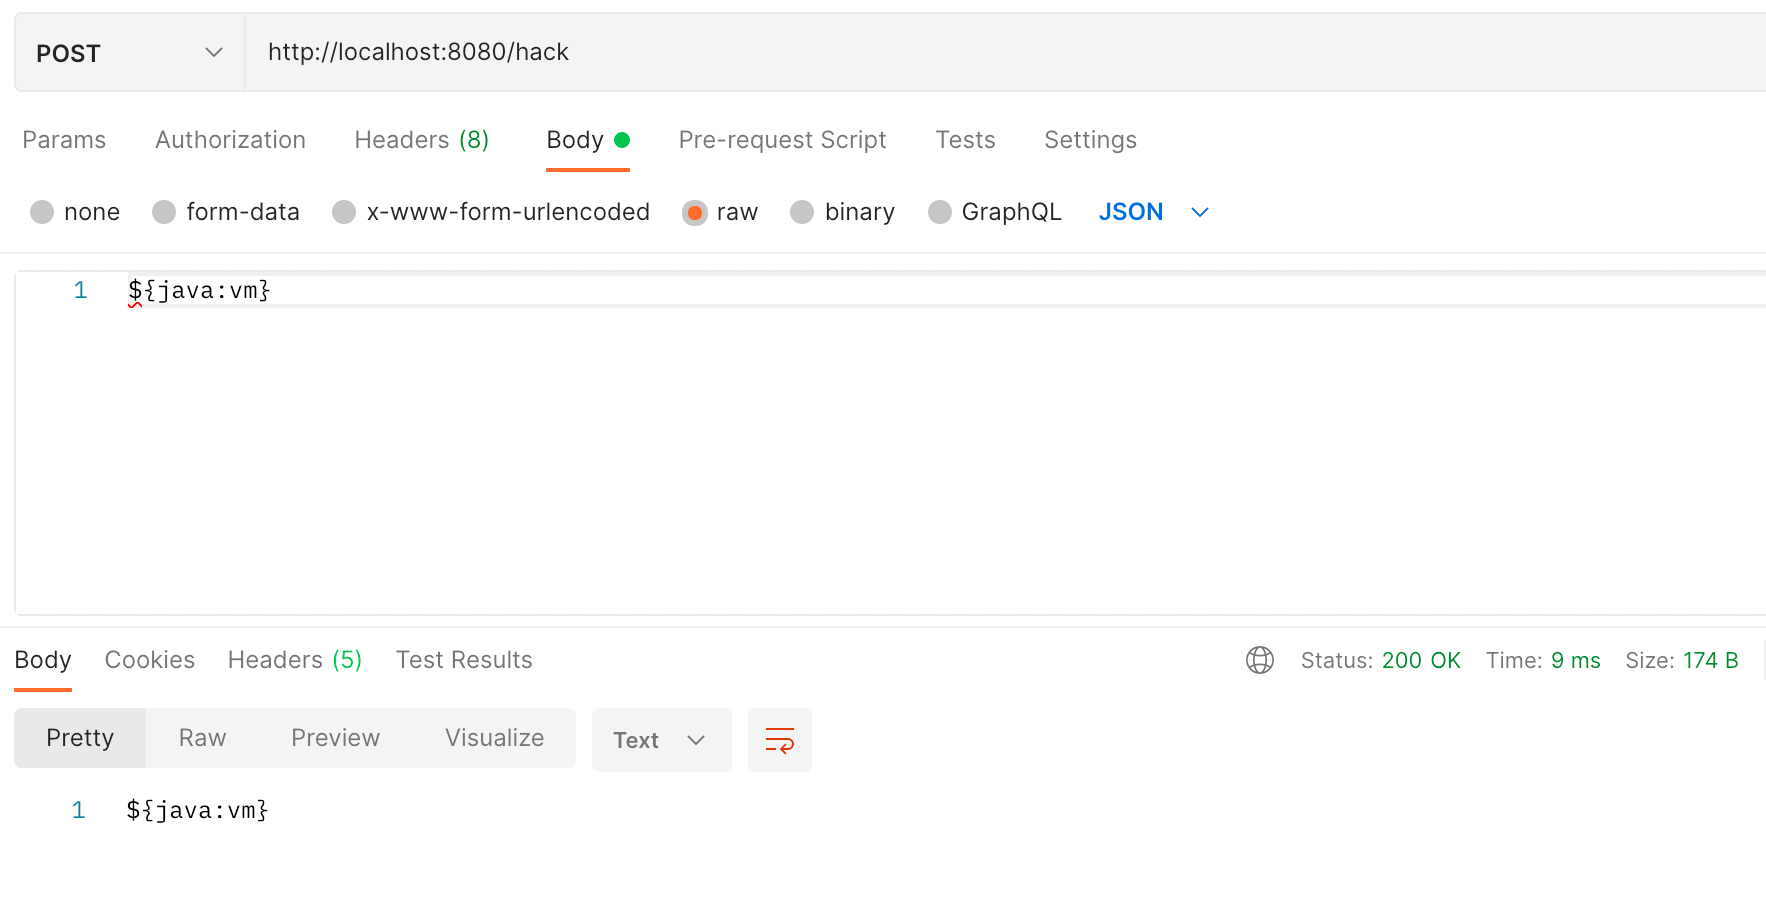Viewport: 1766px width, 916px height.
Task: Switch to the Params tab
Action: tap(64, 140)
